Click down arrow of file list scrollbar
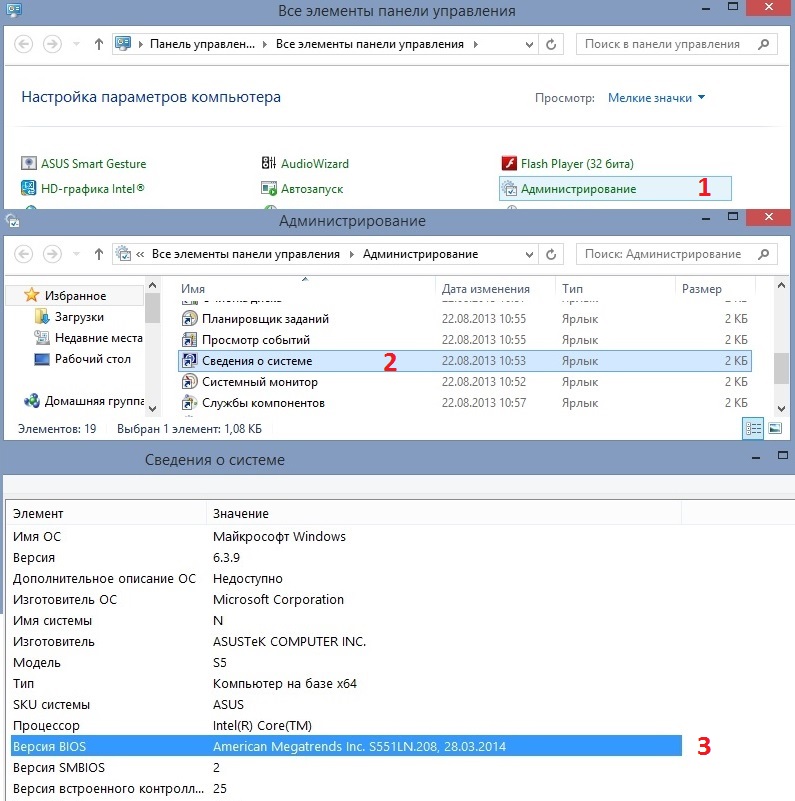Image resolution: width=795 pixels, height=801 pixels. 781,408
